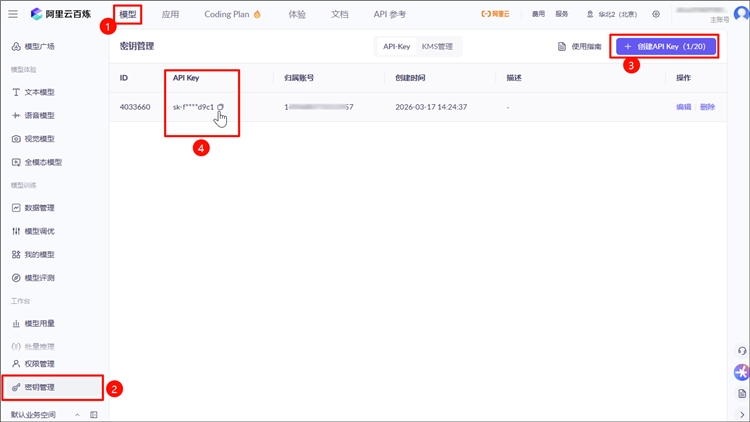Expand the right floating toolbar chevron
Screen dimensions: 750x422
pyautogui.click(x=742, y=414)
